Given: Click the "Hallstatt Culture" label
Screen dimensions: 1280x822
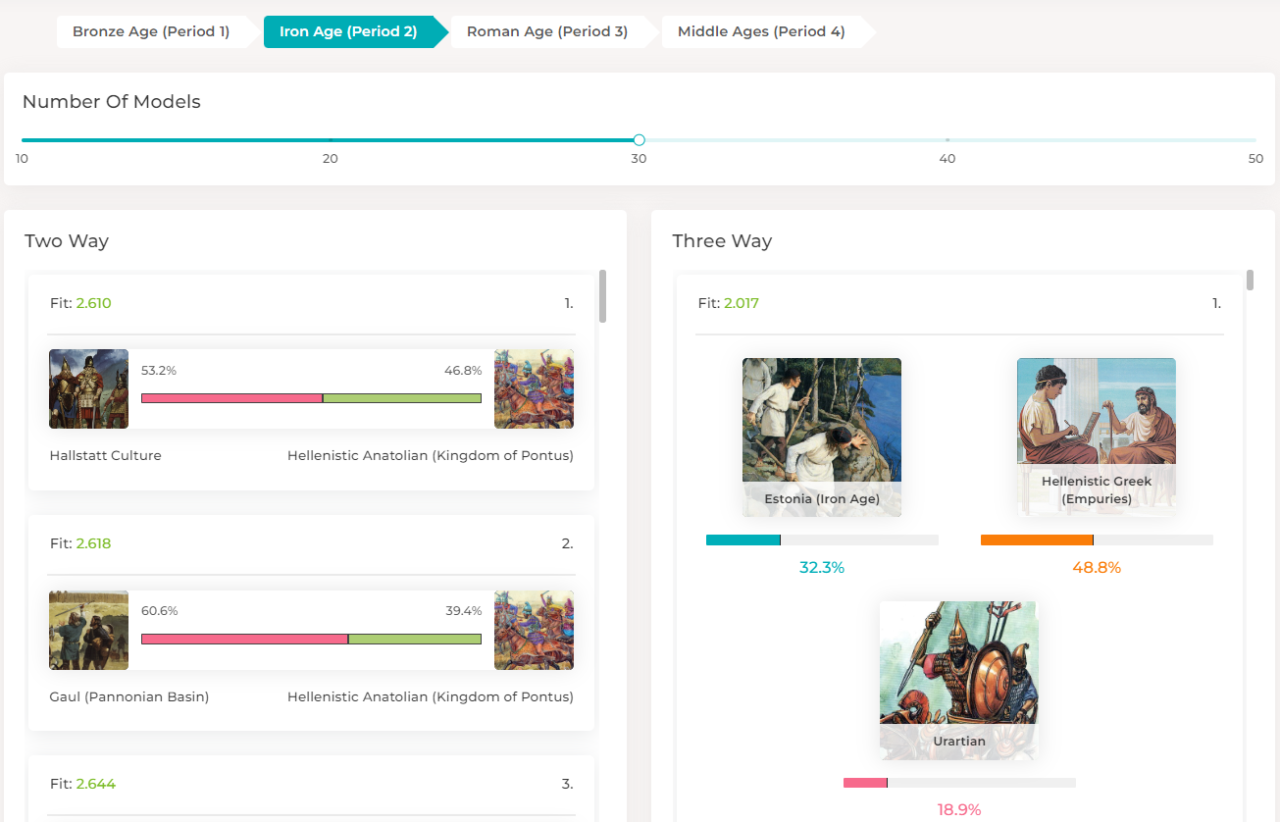Looking at the screenshot, I should 106,456.
